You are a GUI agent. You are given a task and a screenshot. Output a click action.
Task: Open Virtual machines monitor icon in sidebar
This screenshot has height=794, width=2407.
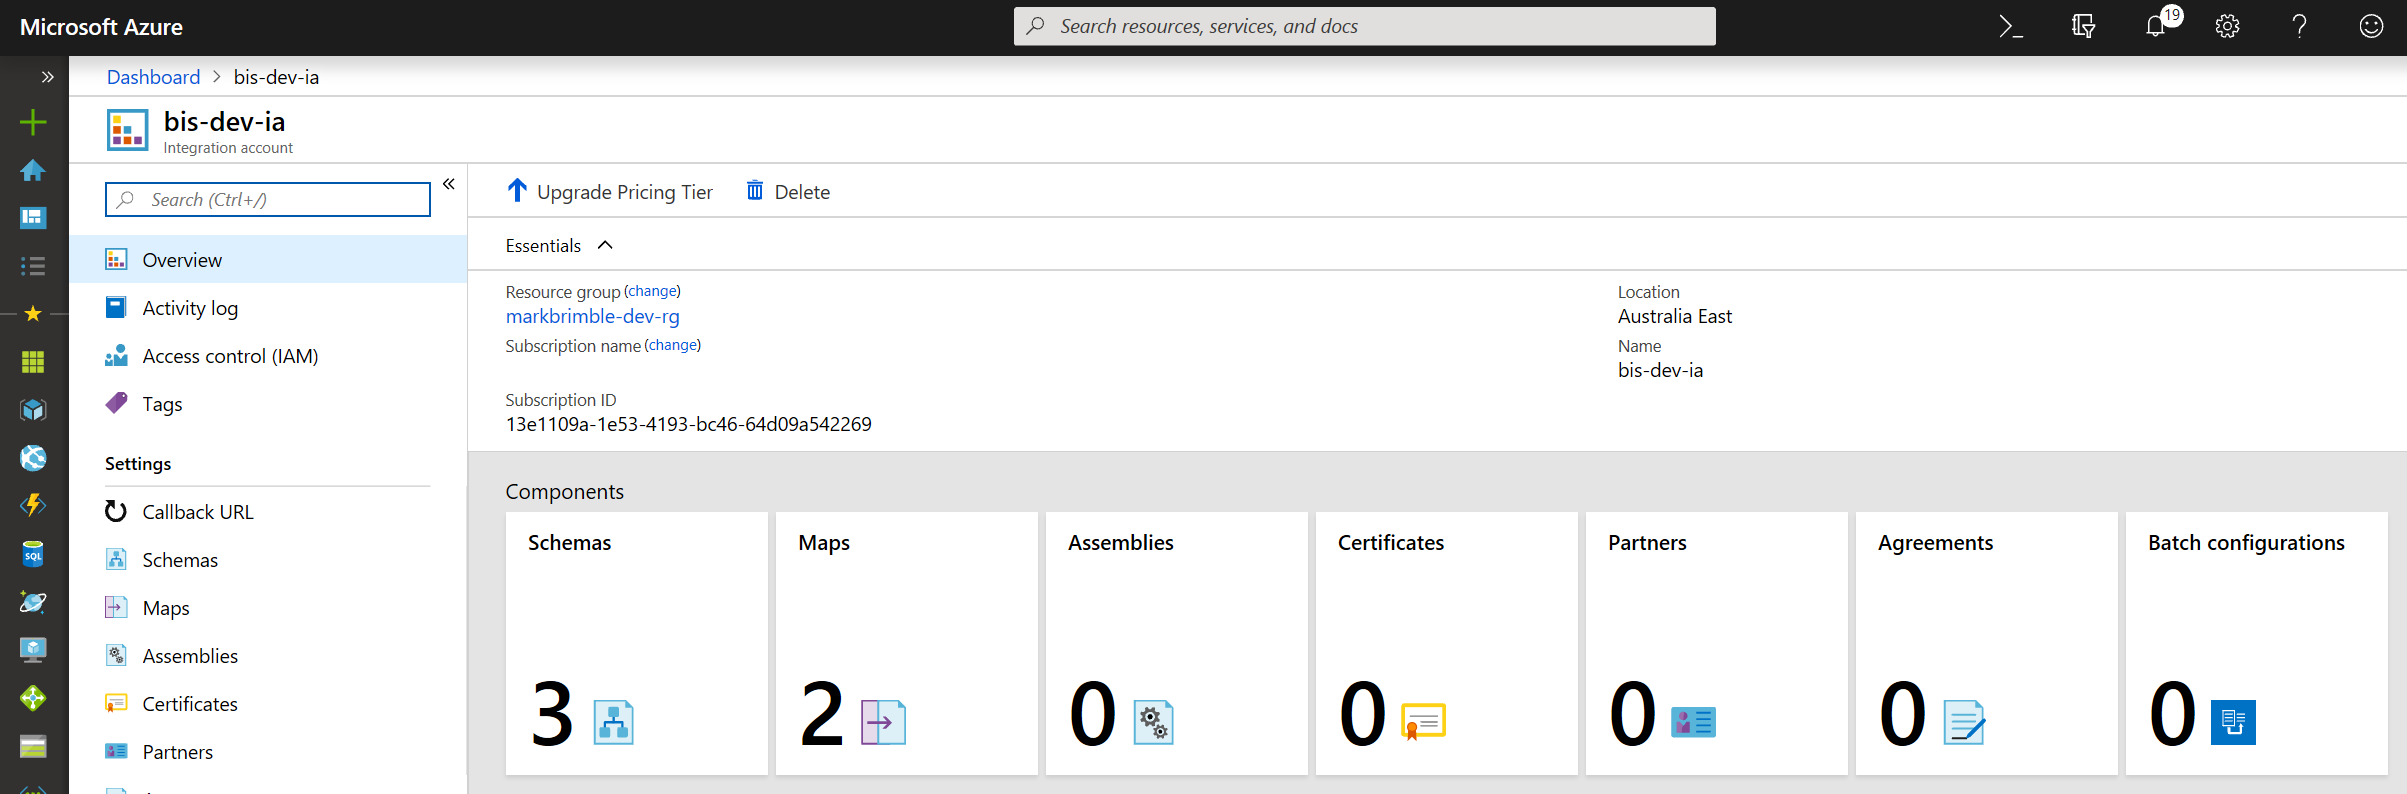(33, 650)
